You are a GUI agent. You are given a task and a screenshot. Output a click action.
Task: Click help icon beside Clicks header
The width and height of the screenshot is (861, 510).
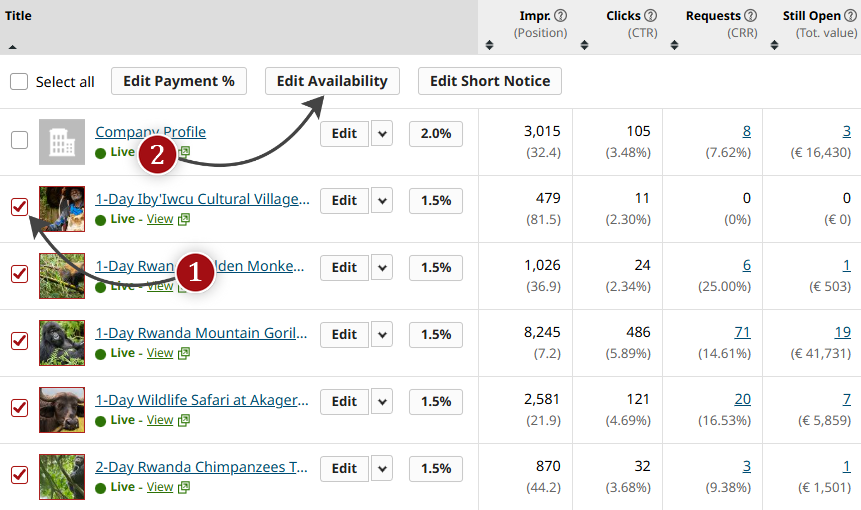[651, 16]
